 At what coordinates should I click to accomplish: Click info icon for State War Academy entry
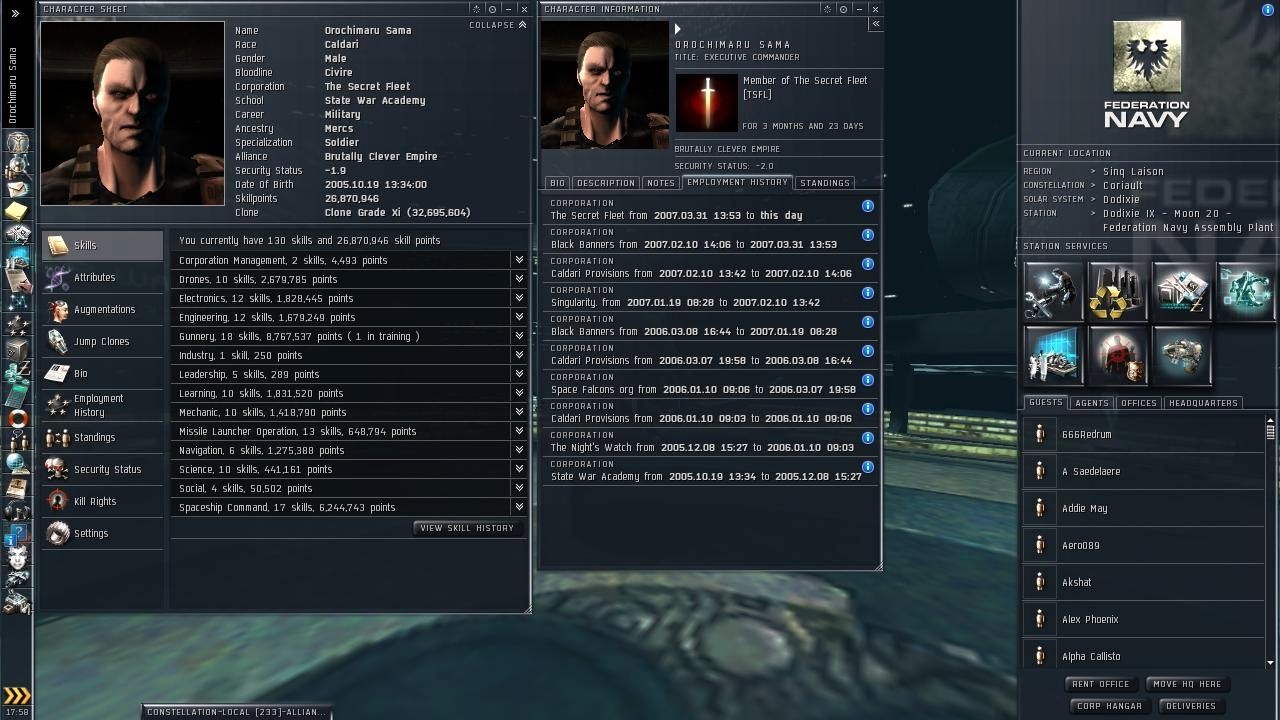coord(868,467)
